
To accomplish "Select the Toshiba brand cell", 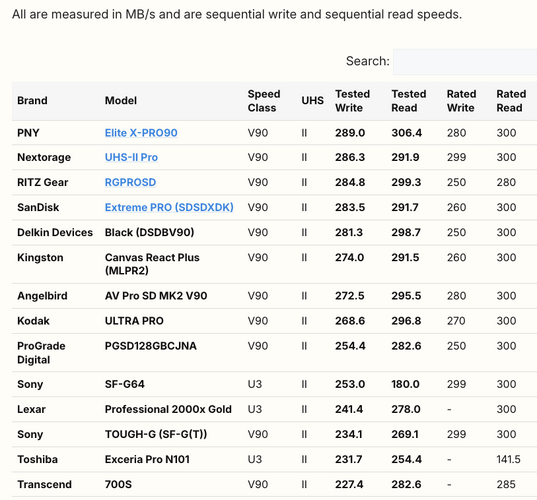I will 37,459.
